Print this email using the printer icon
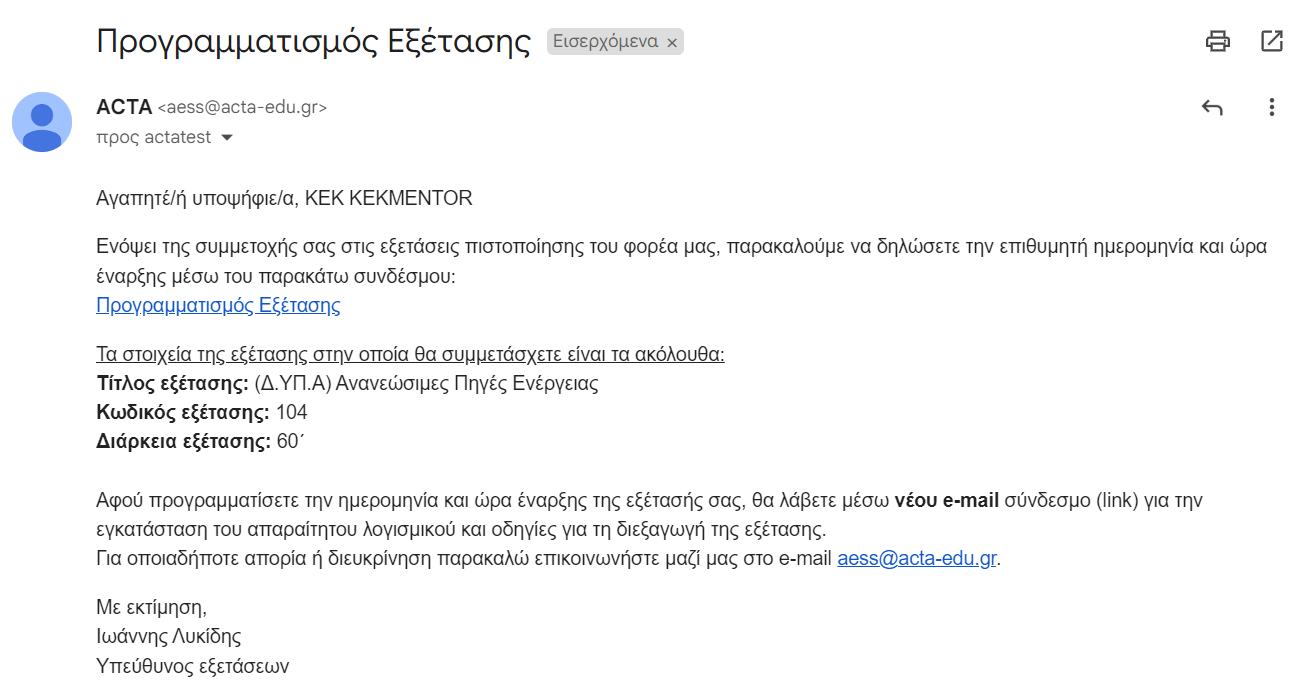This screenshot has height=696, width=1299. (1217, 41)
